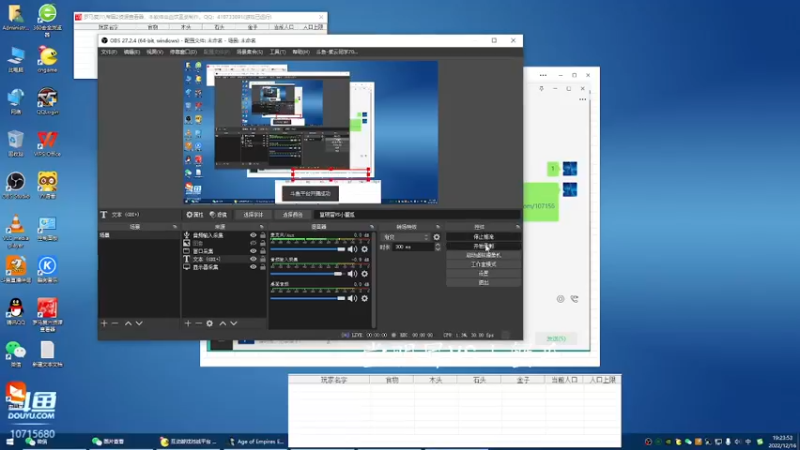
Task: Click the Exit button in Controls
Action: pos(483,282)
